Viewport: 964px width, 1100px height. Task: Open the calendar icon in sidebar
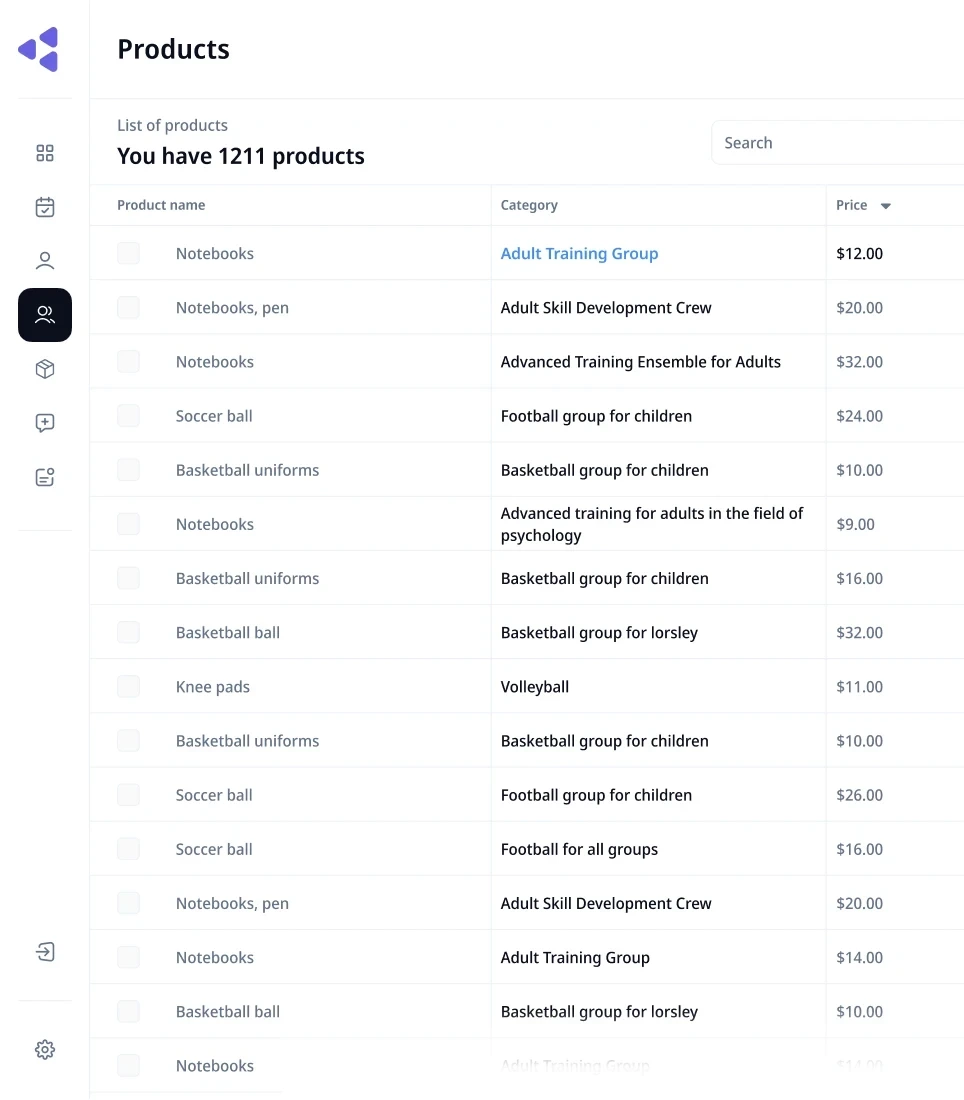[x=45, y=207]
